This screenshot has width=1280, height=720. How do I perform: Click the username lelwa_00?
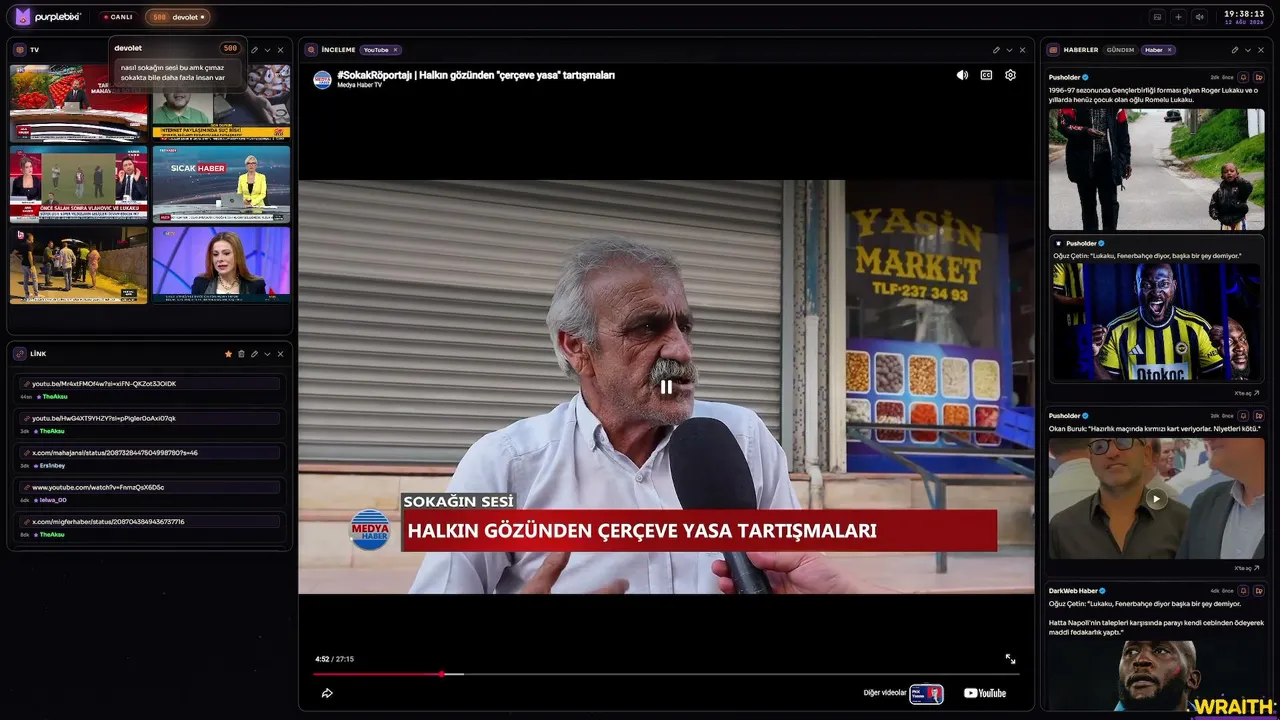53,500
